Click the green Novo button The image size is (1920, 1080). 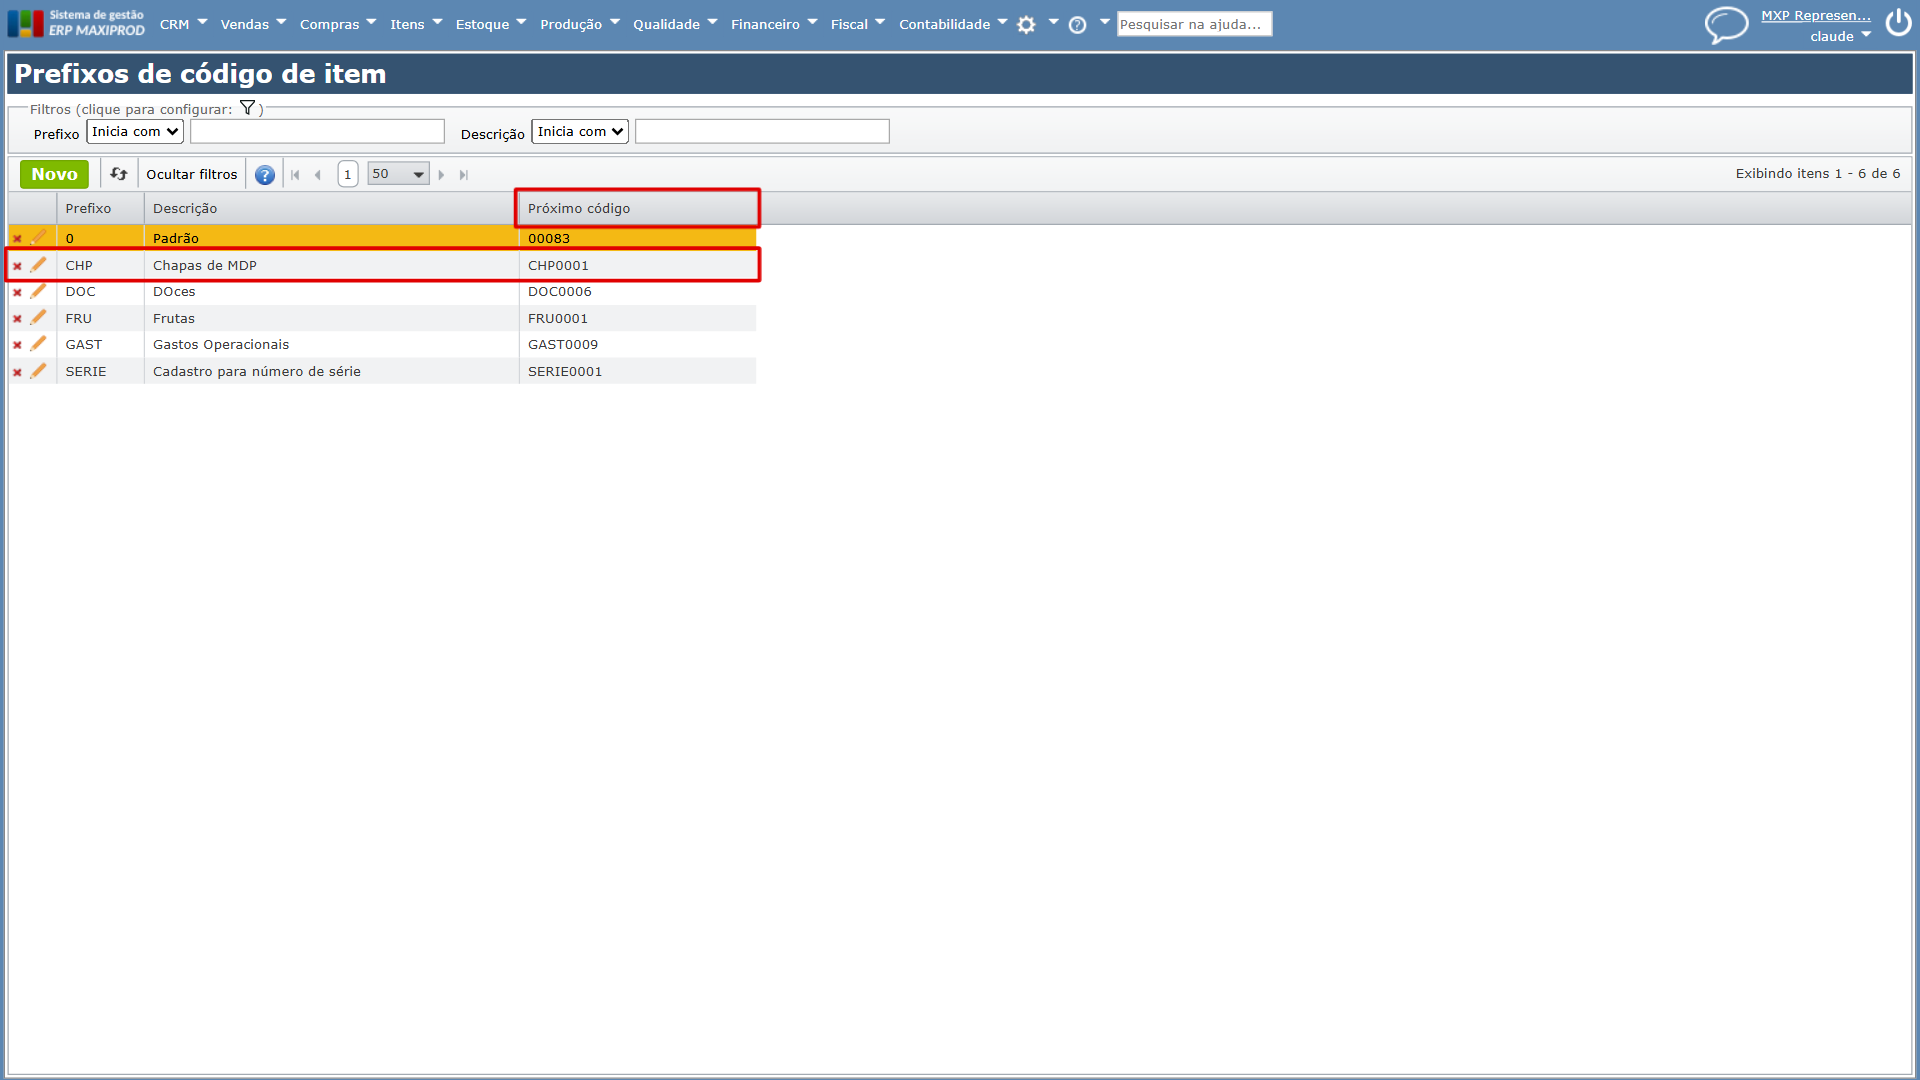[54, 174]
